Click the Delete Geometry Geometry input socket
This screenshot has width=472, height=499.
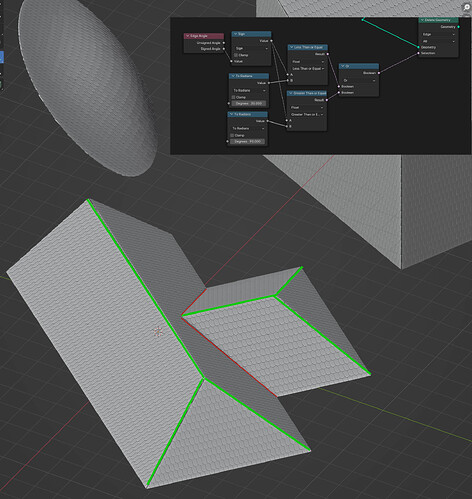point(419,47)
